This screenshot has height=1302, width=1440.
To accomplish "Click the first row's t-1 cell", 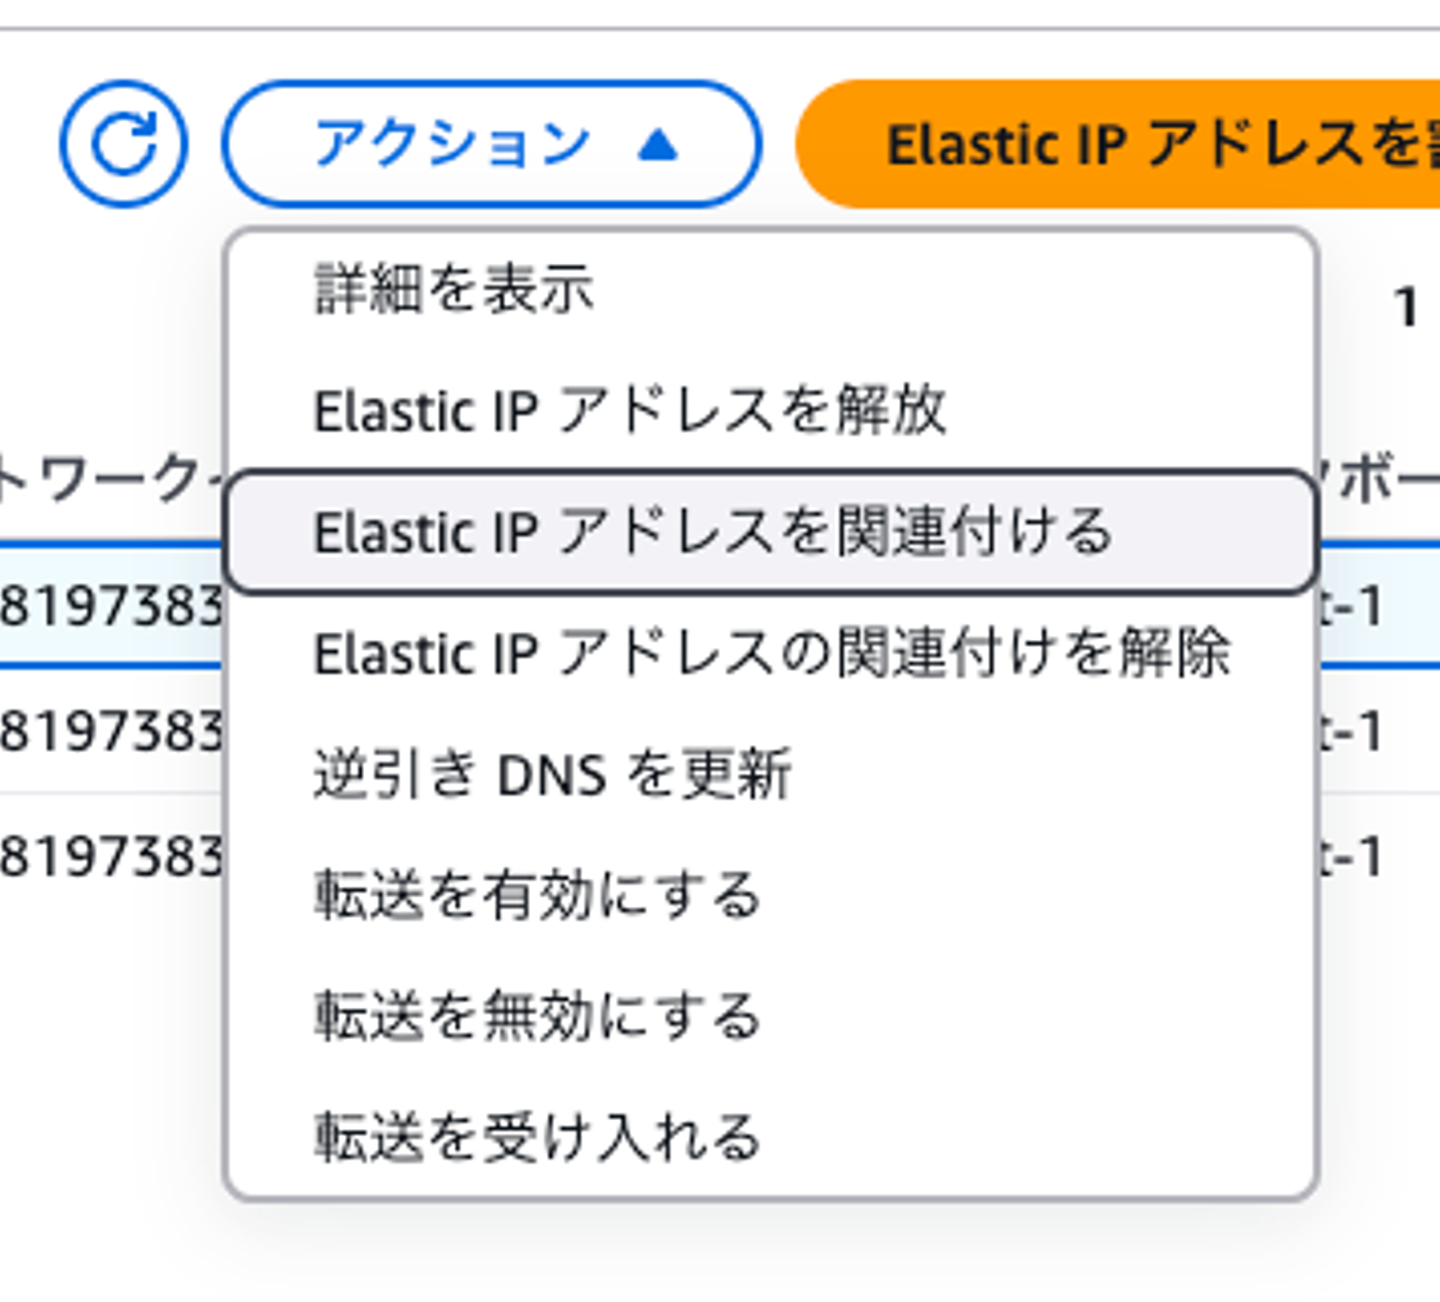I will point(1355,606).
